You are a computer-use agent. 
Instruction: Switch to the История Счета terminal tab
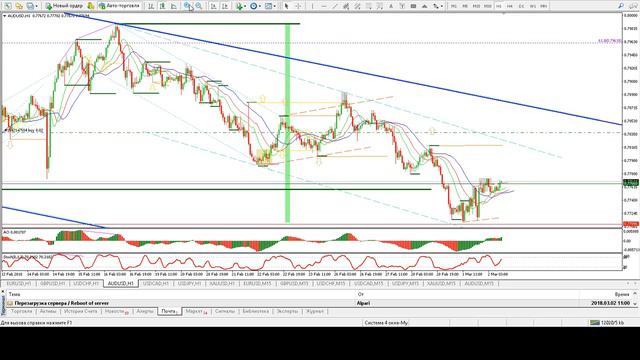click(x=81, y=311)
